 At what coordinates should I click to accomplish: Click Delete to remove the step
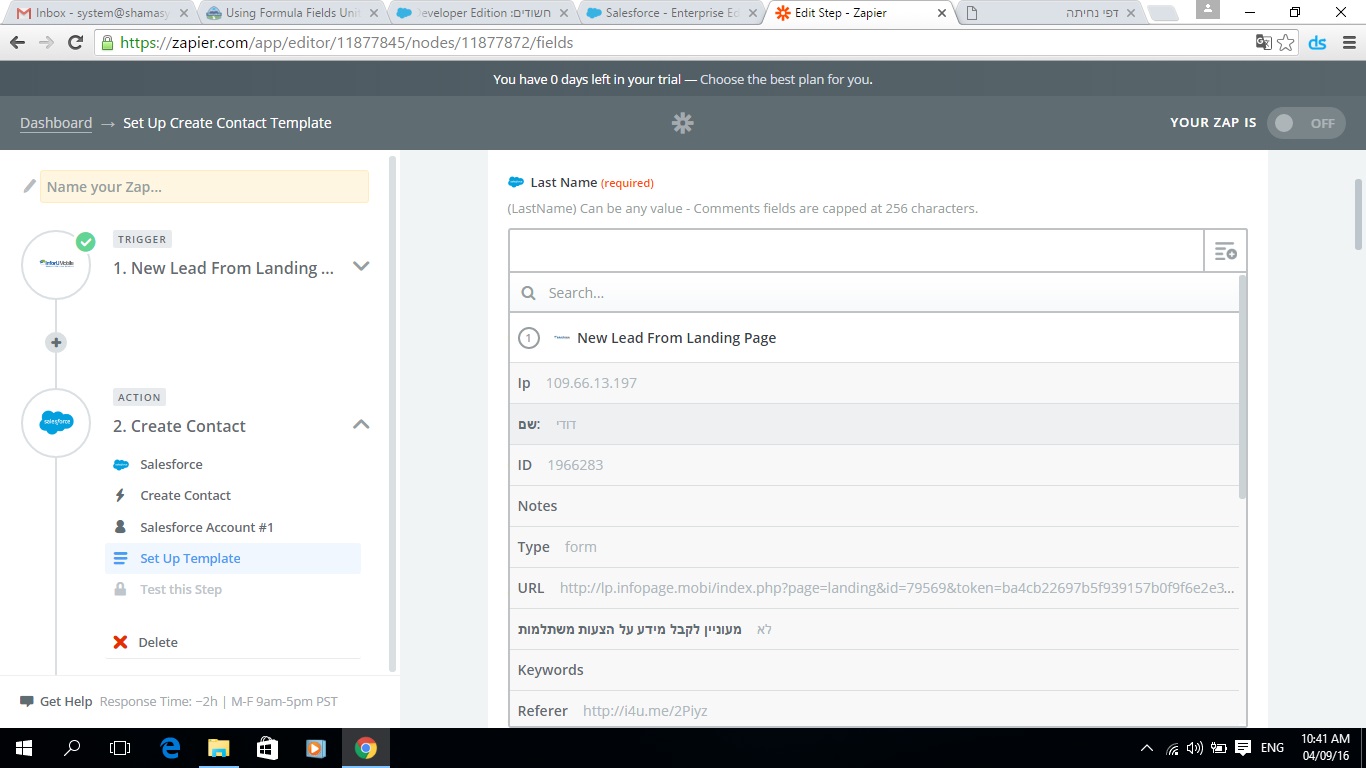[x=158, y=642]
